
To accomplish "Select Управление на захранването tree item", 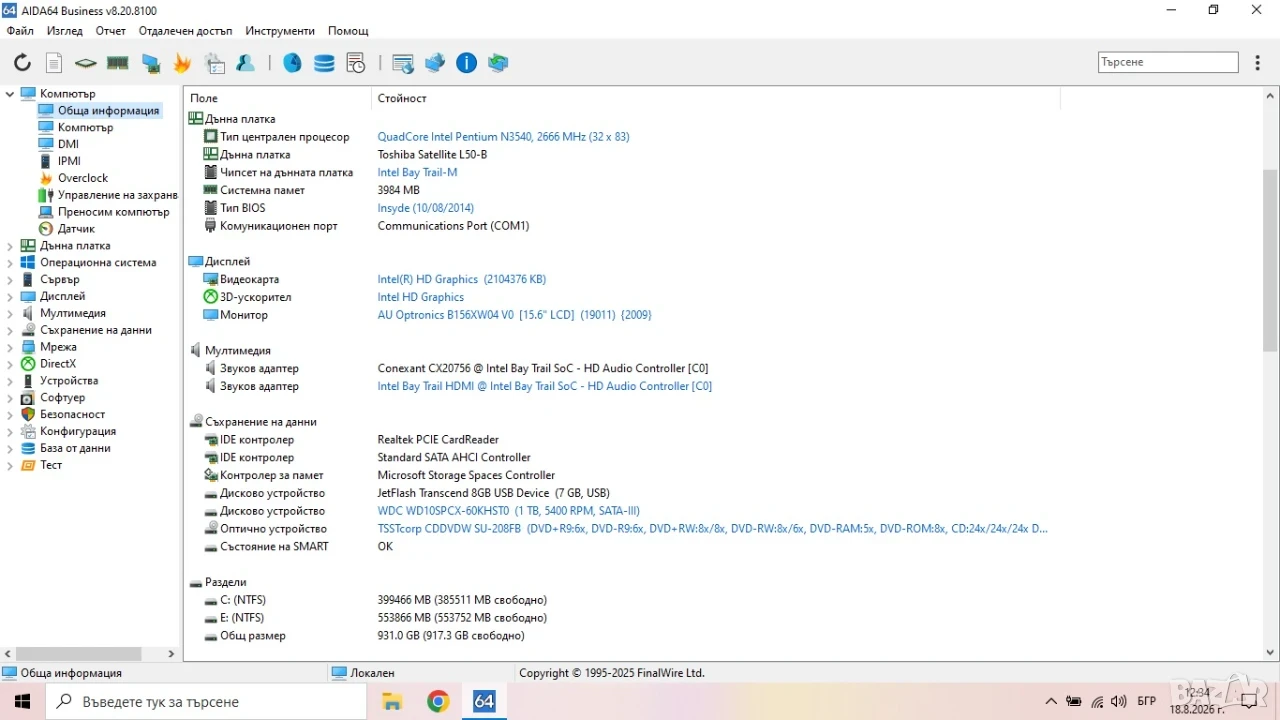I will (117, 195).
